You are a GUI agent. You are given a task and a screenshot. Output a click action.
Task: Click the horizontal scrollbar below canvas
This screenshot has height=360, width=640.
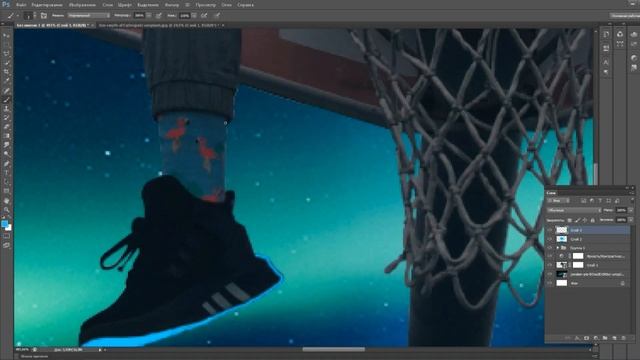click(333, 349)
